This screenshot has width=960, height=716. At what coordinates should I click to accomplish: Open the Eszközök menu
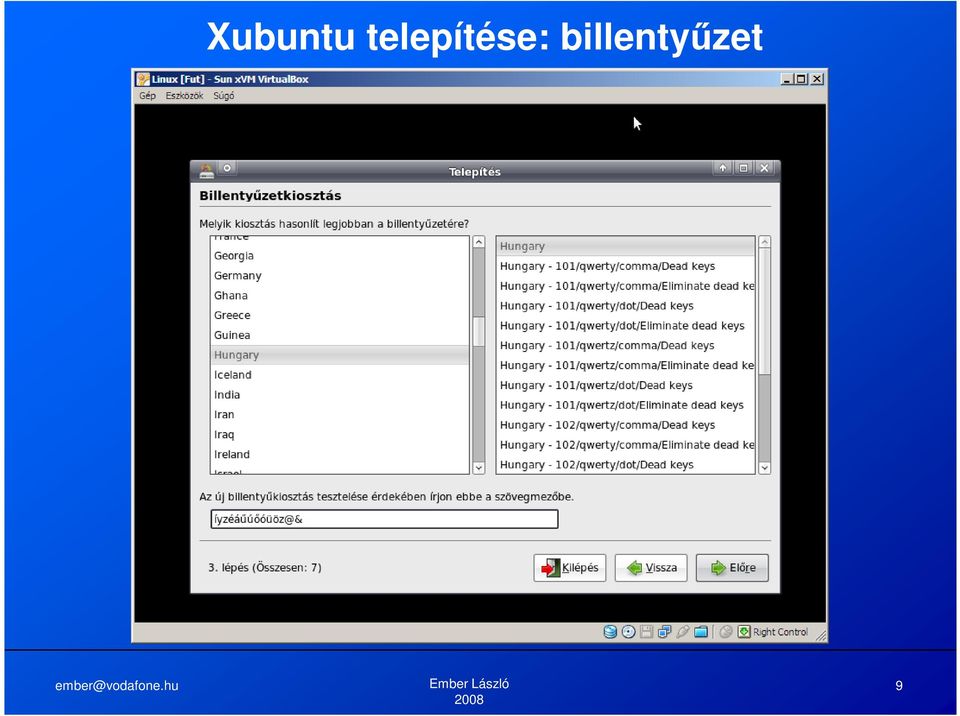coord(184,96)
